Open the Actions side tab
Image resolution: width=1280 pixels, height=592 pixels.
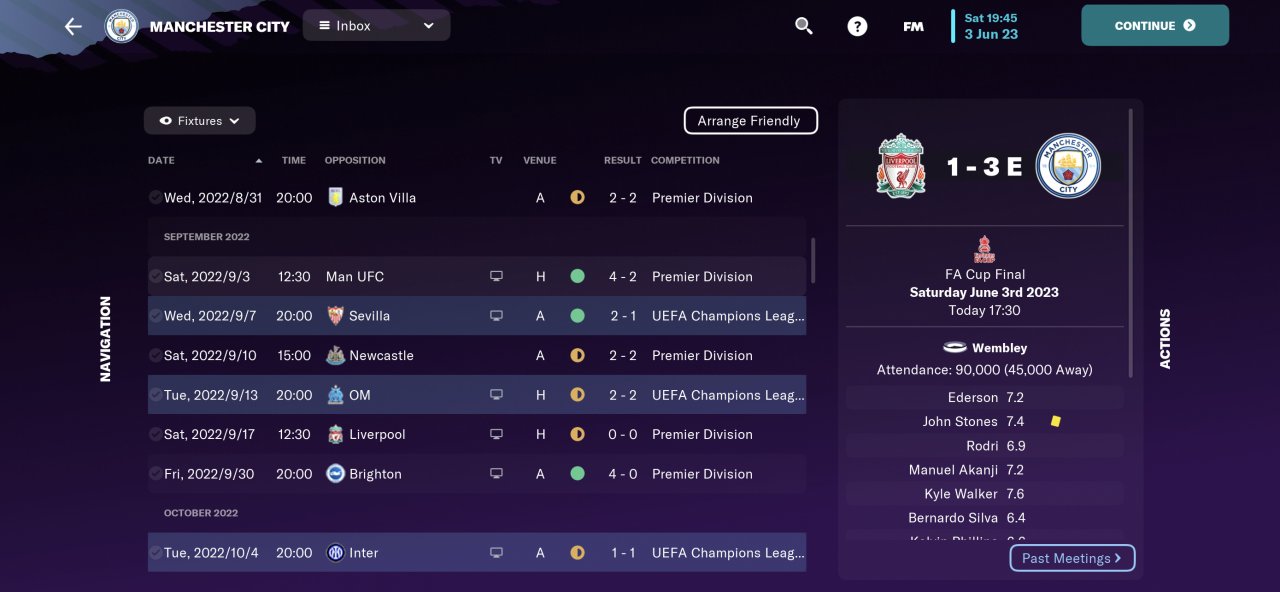[x=1165, y=338]
